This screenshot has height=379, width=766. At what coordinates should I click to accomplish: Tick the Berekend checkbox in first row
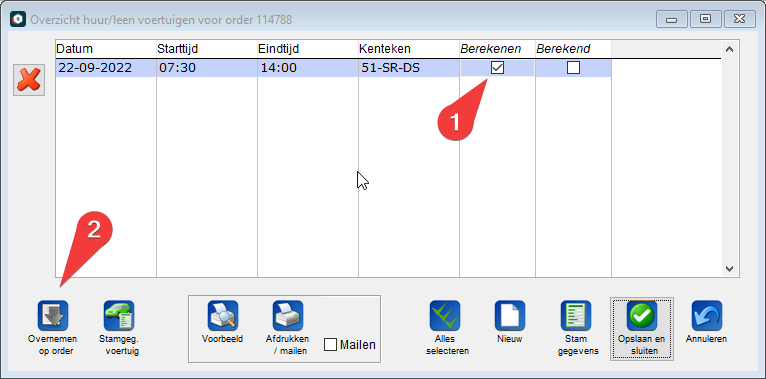(x=574, y=68)
